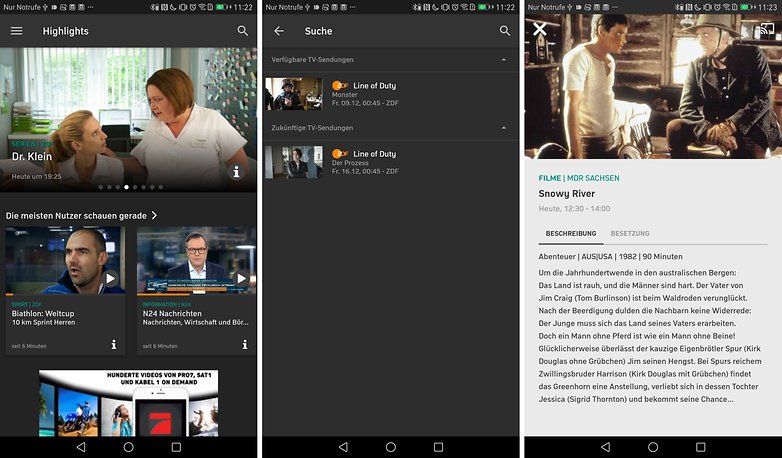Screen dimensions: 782x458
Task: Tap the Snowy River title
Action: tap(567, 194)
